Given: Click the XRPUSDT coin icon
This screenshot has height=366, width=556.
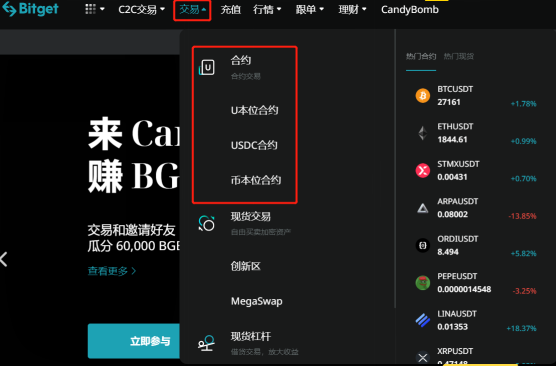Looking at the screenshot, I should pos(423,357).
